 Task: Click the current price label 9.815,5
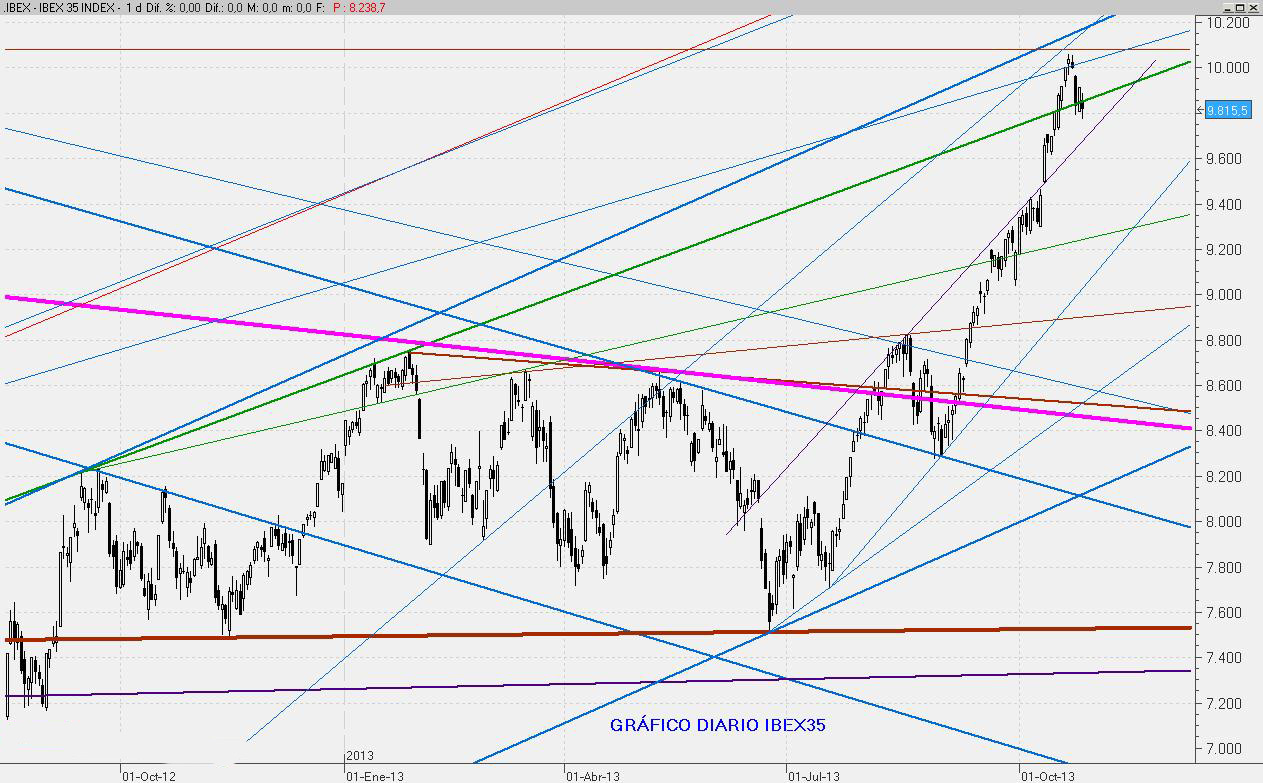(x=1227, y=111)
